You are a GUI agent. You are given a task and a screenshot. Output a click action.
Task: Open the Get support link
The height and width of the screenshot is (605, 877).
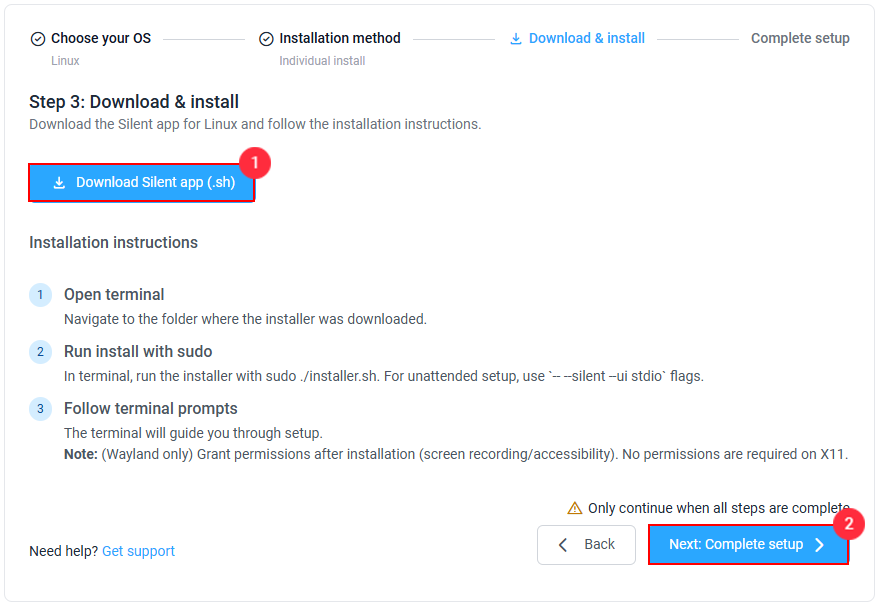(138, 551)
